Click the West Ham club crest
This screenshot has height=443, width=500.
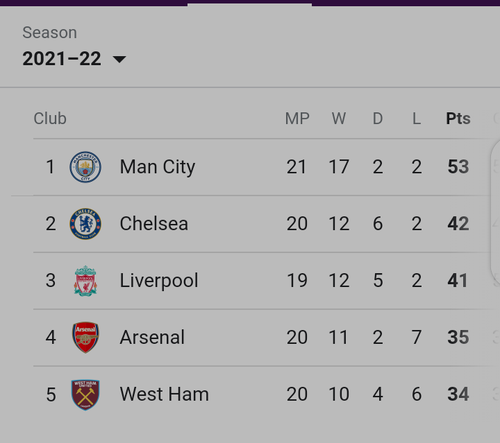pos(85,395)
